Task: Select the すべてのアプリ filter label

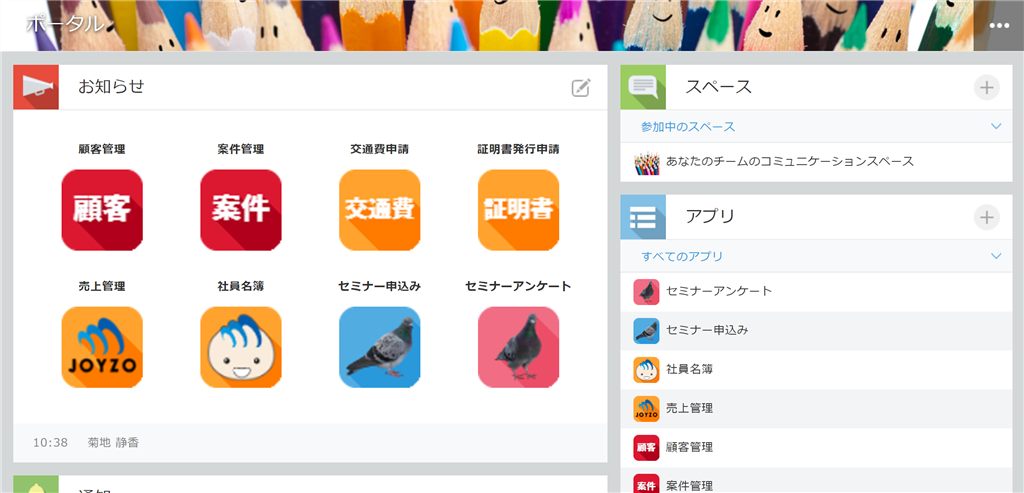Action: (x=682, y=257)
